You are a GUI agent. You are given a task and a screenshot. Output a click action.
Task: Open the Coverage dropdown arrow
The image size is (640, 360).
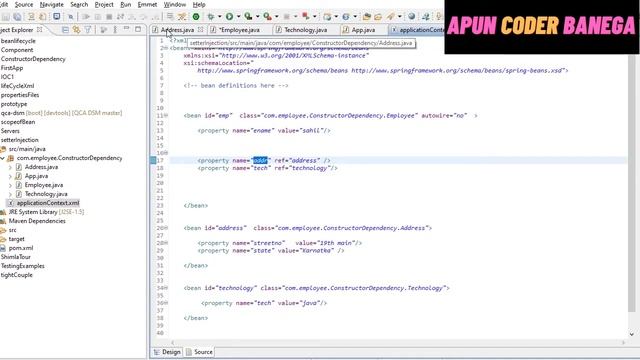tap(258, 17)
